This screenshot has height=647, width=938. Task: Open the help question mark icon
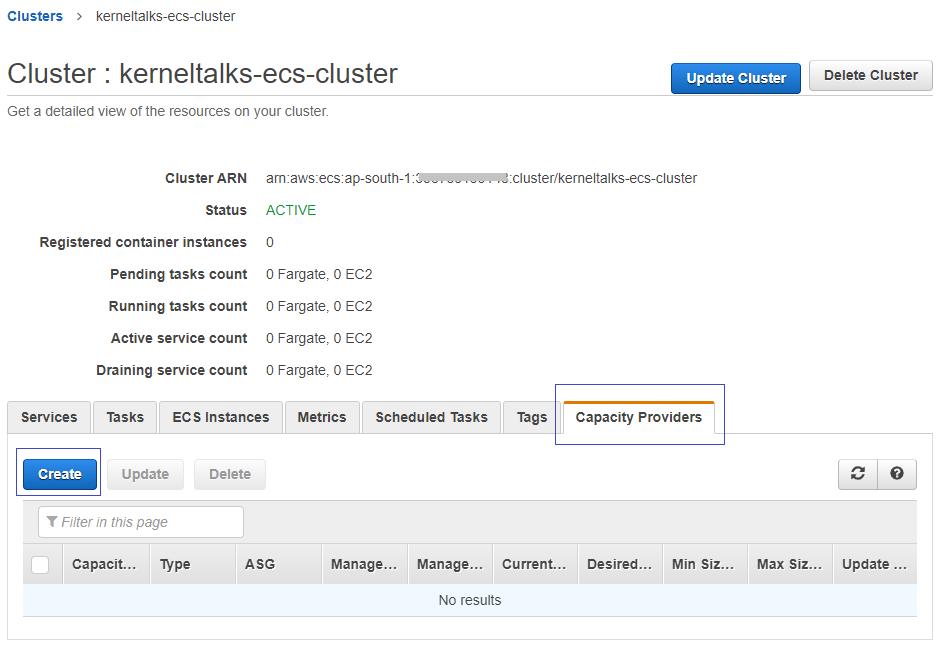point(897,474)
